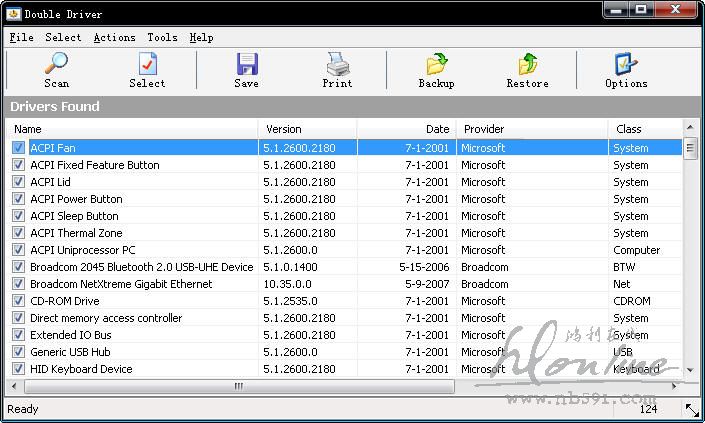
Task: Toggle the Generic USB Hub checkbox
Action: pyautogui.click(x=18, y=352)
